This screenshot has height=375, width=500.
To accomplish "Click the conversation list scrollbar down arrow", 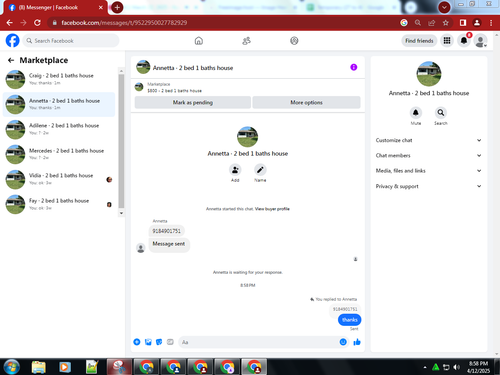I will point(121,213).
